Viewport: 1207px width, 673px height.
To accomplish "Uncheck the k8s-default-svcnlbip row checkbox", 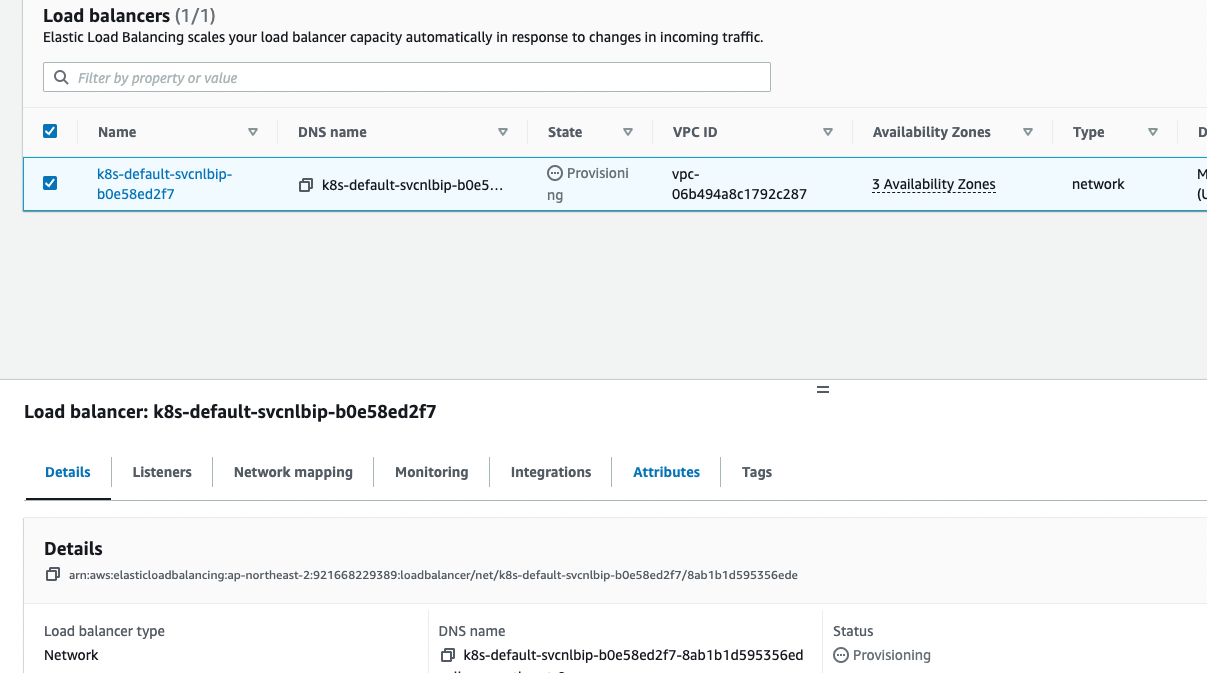I will pyautogui.click(x=50, y=183).
